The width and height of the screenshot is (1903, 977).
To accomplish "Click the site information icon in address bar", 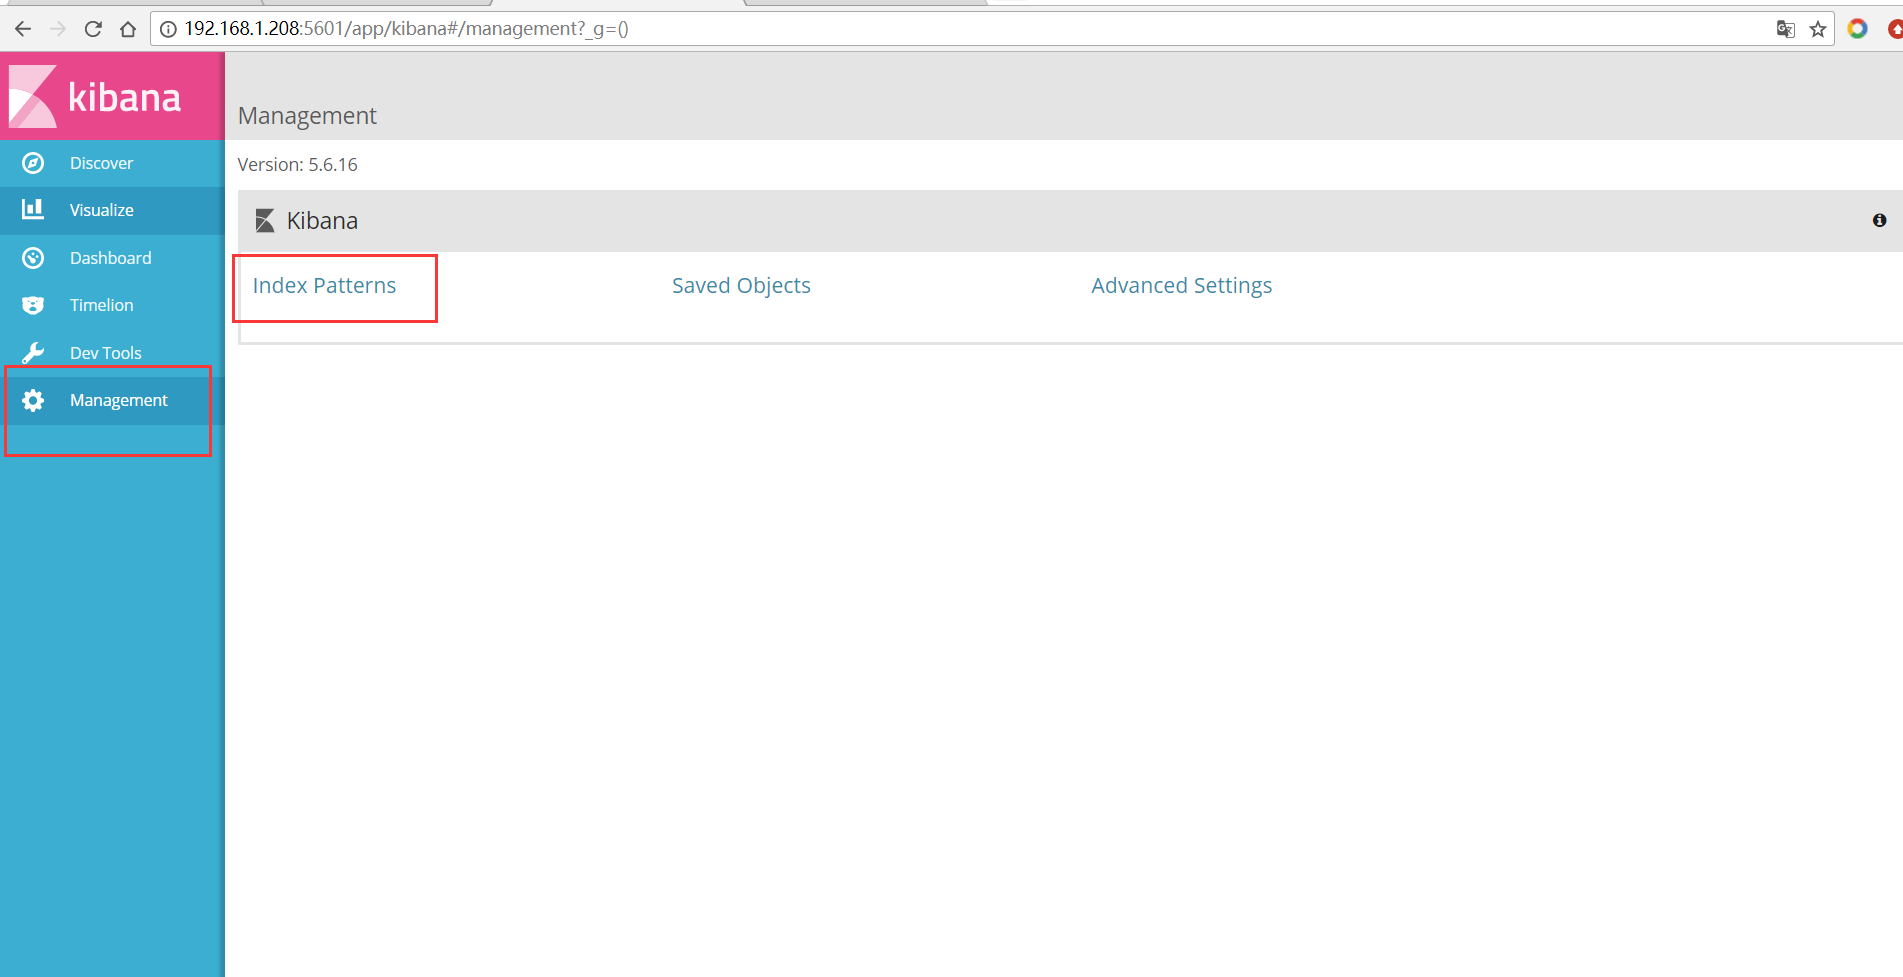I will [168, 29].
